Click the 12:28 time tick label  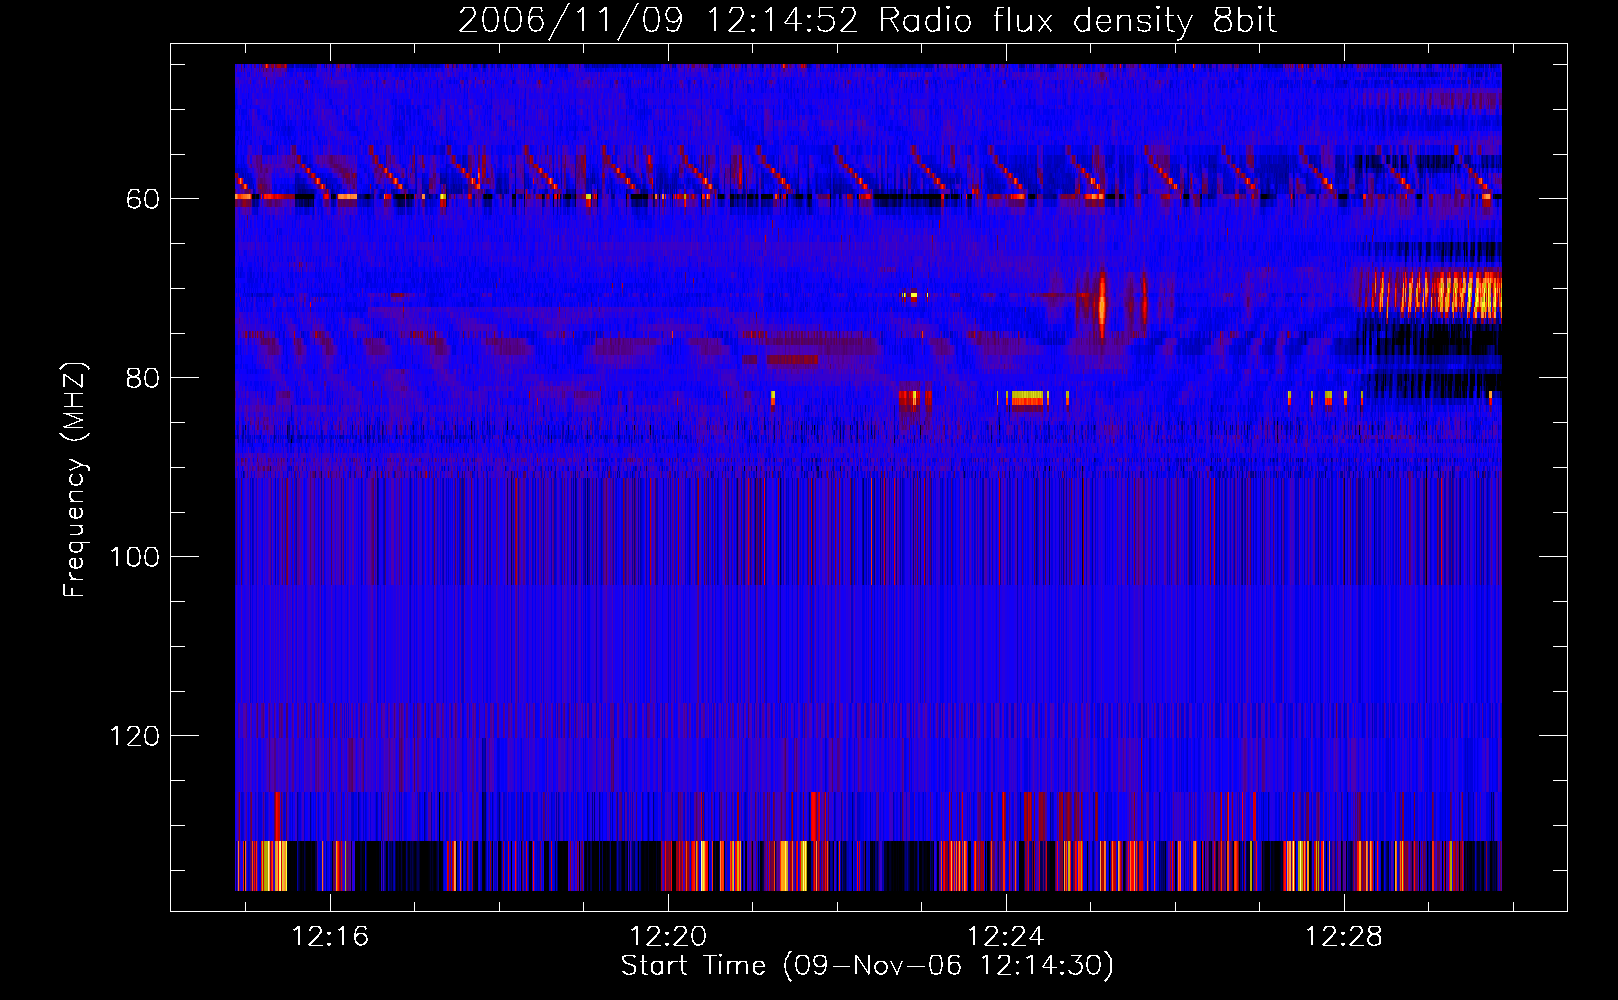[x=1344, y=937]
